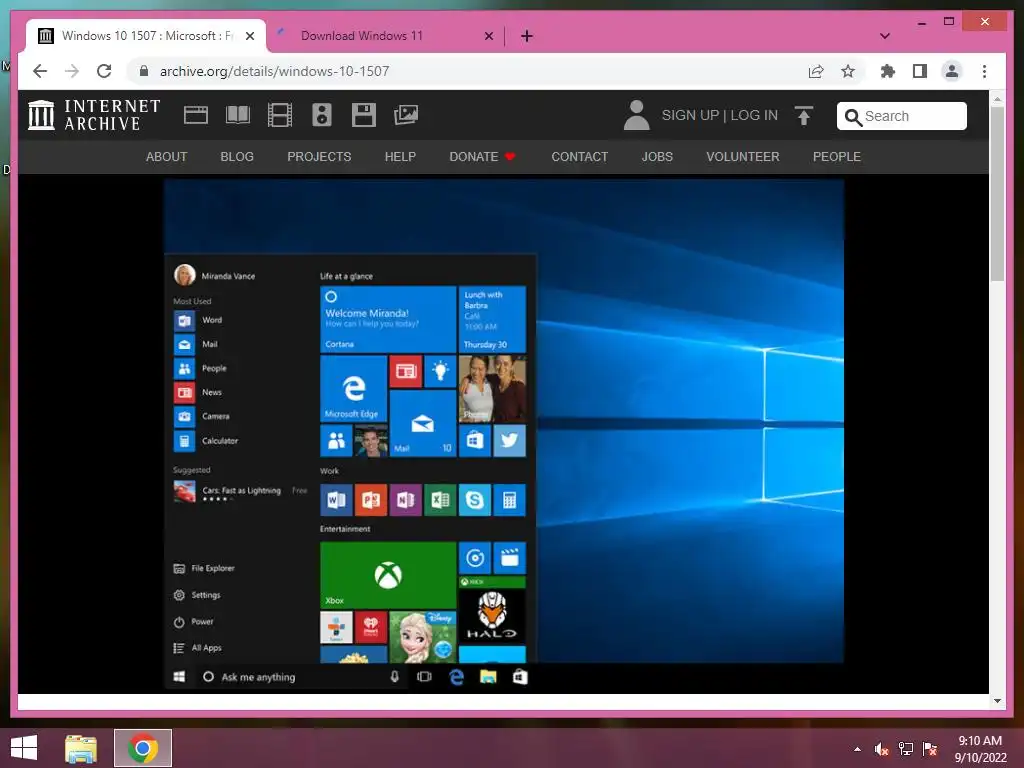Open File Explorer from taskbar
This screenshot has height=768, width=1024.
[81, 748]
